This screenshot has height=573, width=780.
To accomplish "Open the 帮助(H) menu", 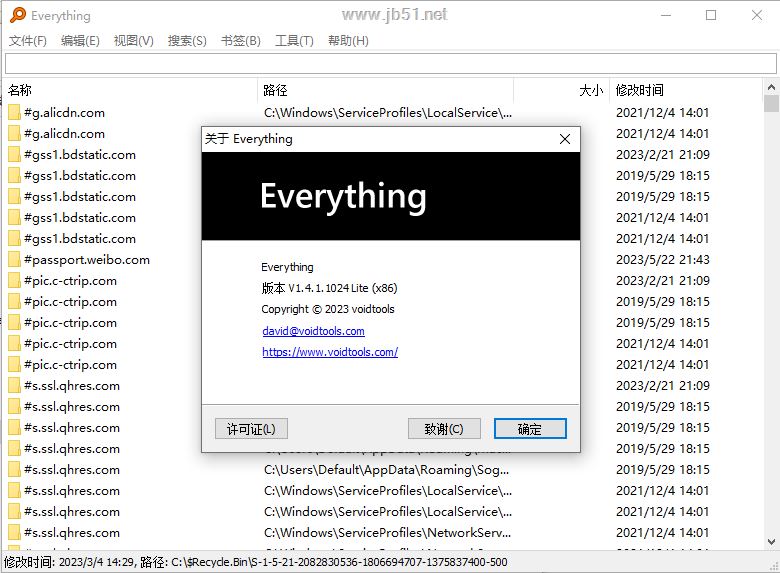I will click(348, 41).
